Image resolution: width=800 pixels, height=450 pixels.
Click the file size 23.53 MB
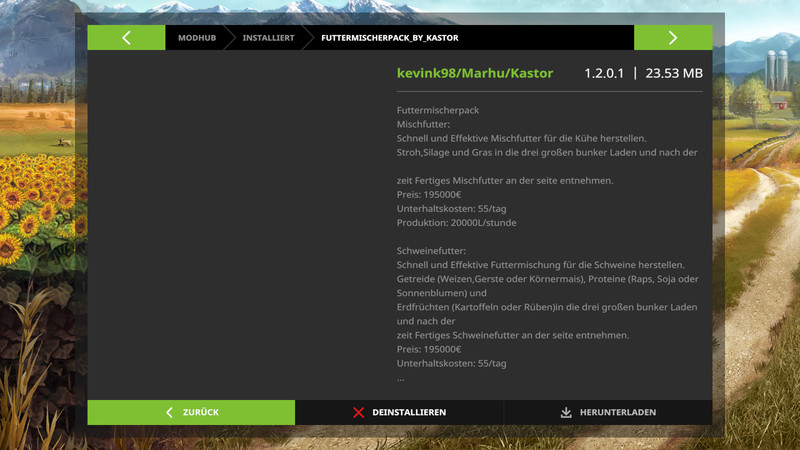click(674, 74)
